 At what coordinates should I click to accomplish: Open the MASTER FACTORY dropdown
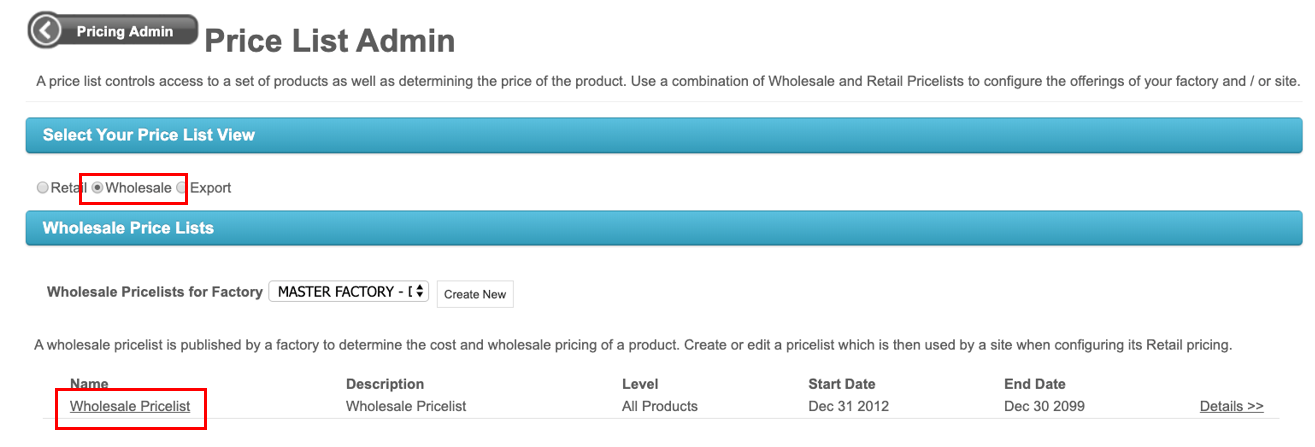(349, 292)
